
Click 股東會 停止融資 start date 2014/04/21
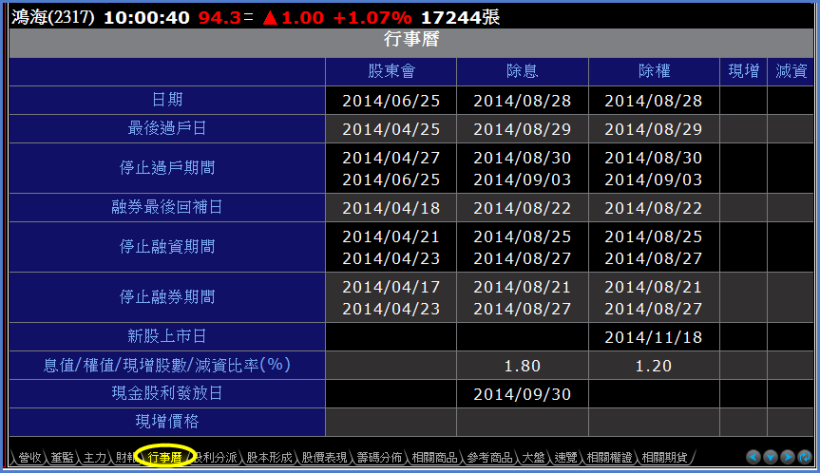391,237
